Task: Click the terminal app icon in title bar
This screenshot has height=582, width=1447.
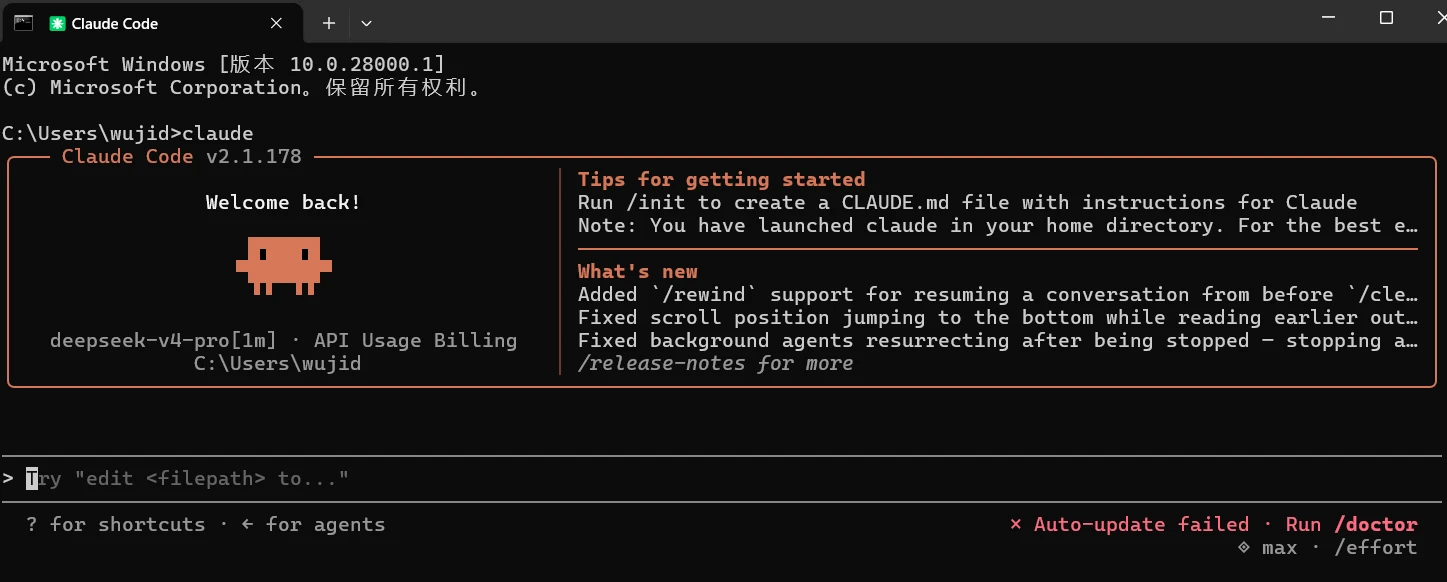Action: [x=23, y=23]
